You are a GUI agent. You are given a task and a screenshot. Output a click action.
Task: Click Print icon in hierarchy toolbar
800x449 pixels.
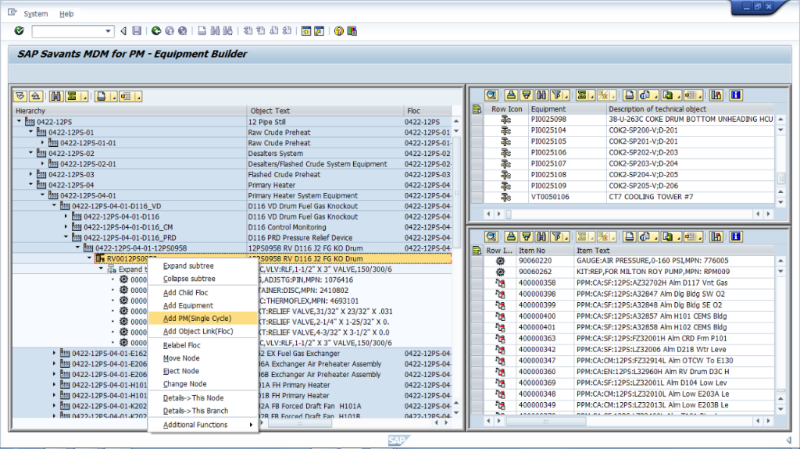(101, 96)
